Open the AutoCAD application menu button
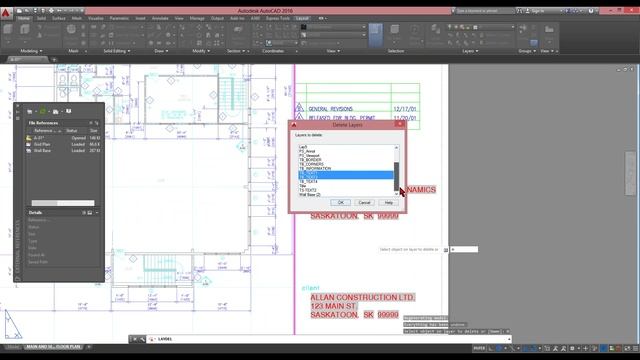This screenshot has width=640, height=360. click(6, 13)
